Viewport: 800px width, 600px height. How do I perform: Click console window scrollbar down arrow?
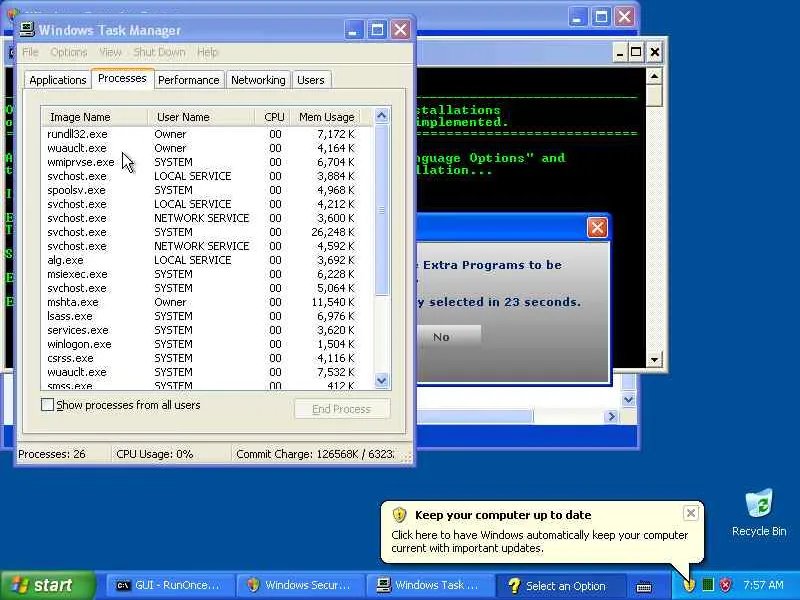coord(654,360)
